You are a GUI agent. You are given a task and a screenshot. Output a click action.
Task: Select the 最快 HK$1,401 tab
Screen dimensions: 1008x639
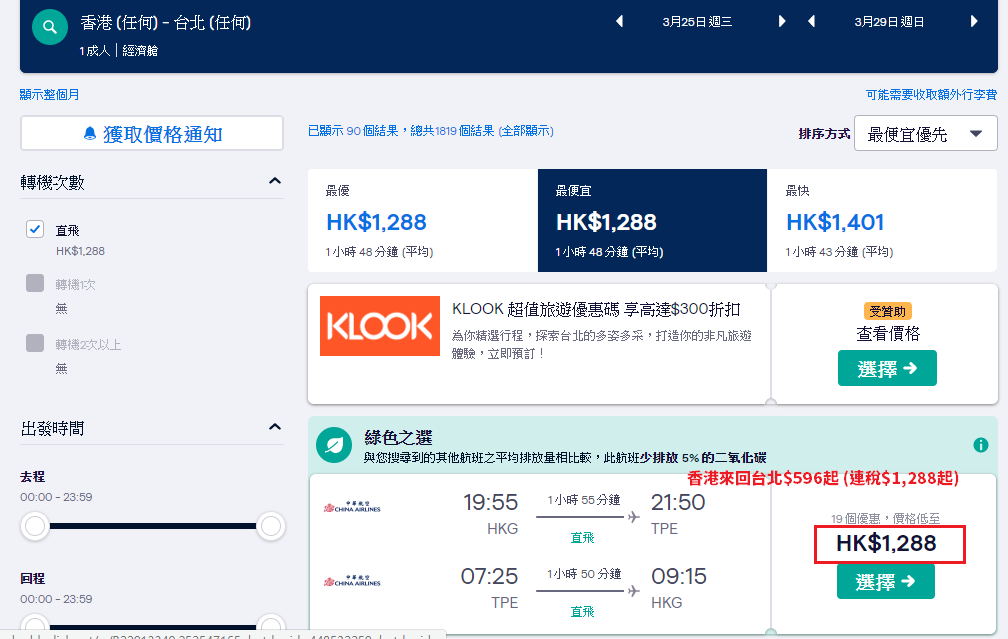(882, 220)
